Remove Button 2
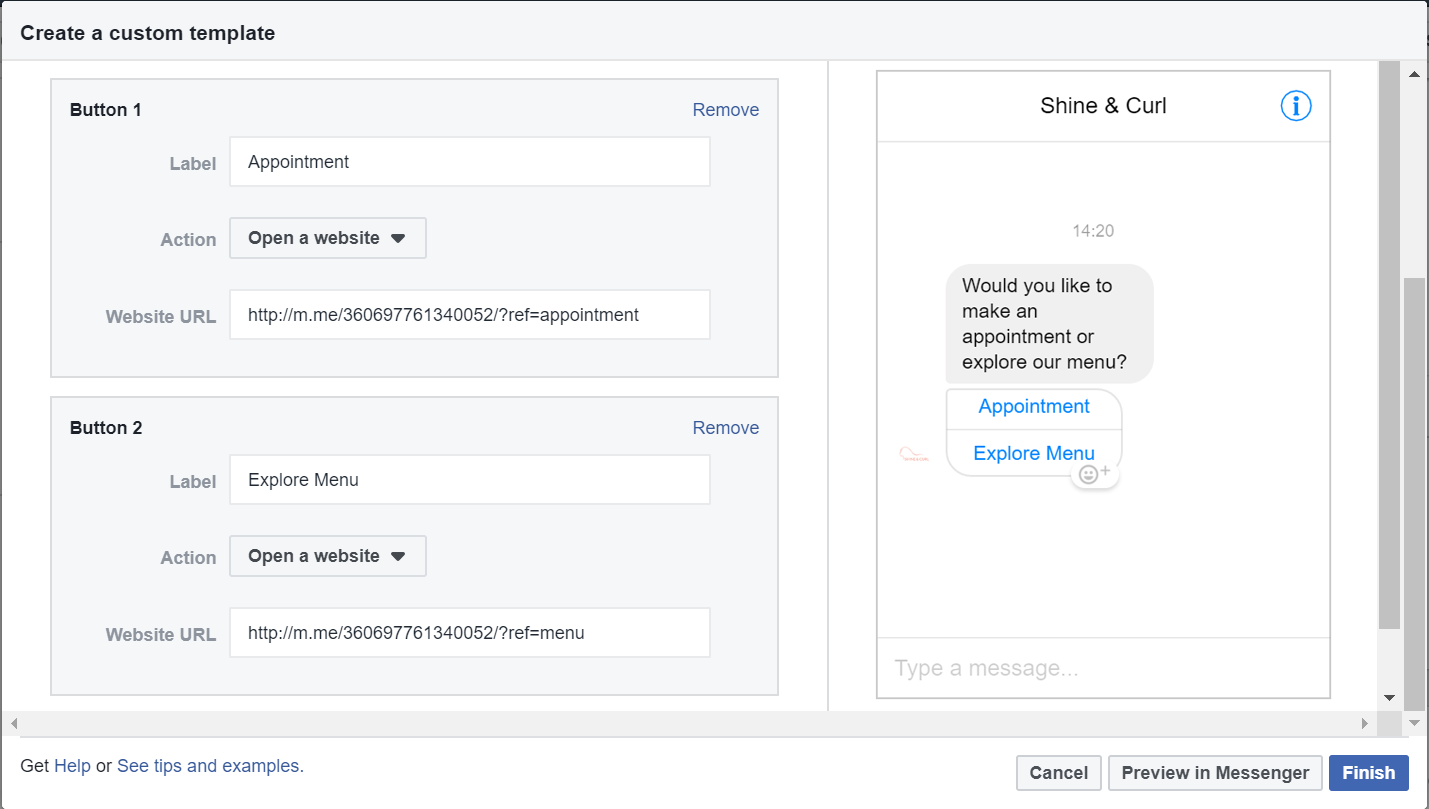Viewport: 1429px width, 809px height. click(x=725, y=428)
